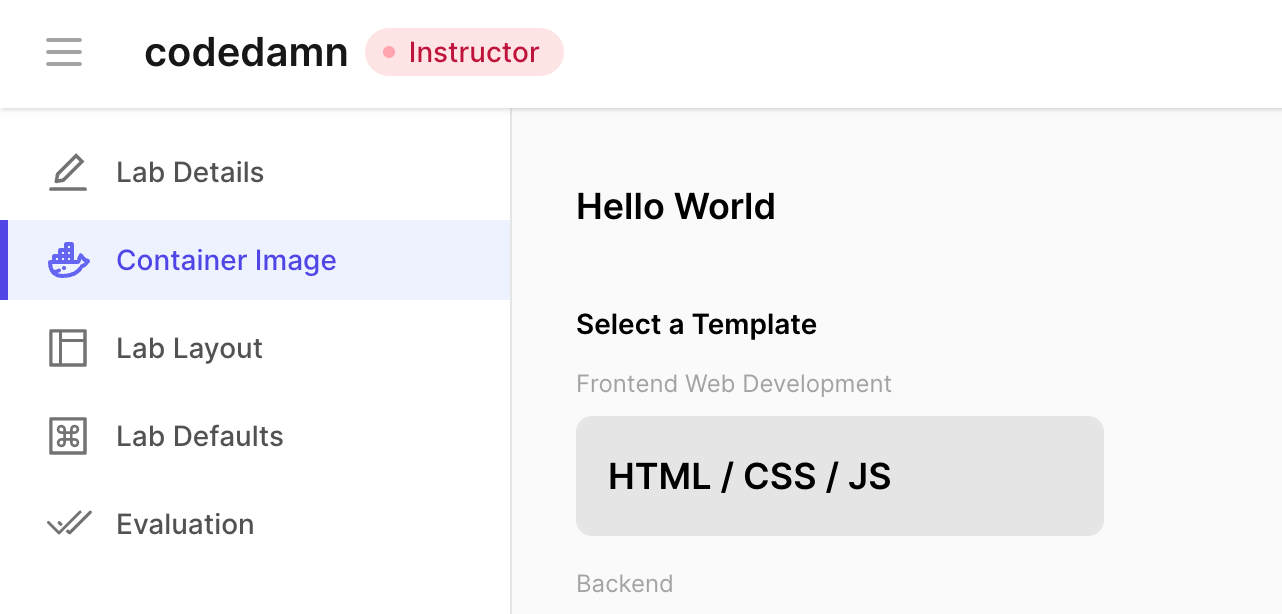Screen dimensions: 1282x614
Task: Switch to the Lab Layout section
Action: [190, 348]
